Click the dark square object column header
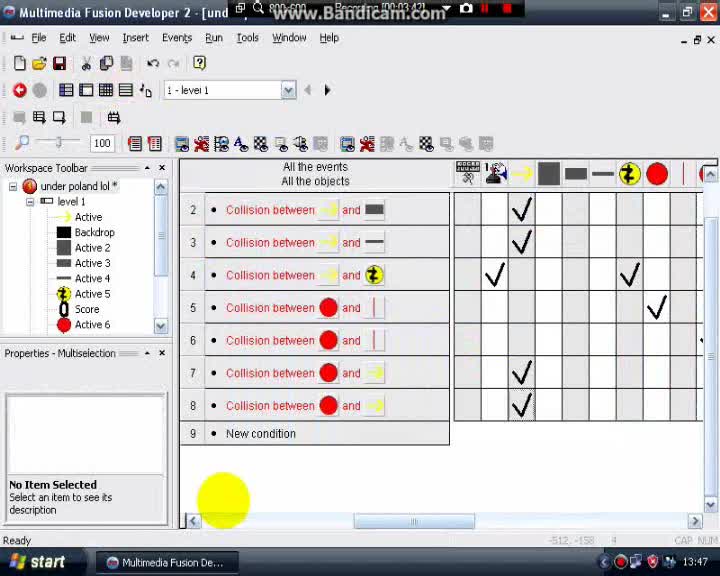 pos(549,174)
